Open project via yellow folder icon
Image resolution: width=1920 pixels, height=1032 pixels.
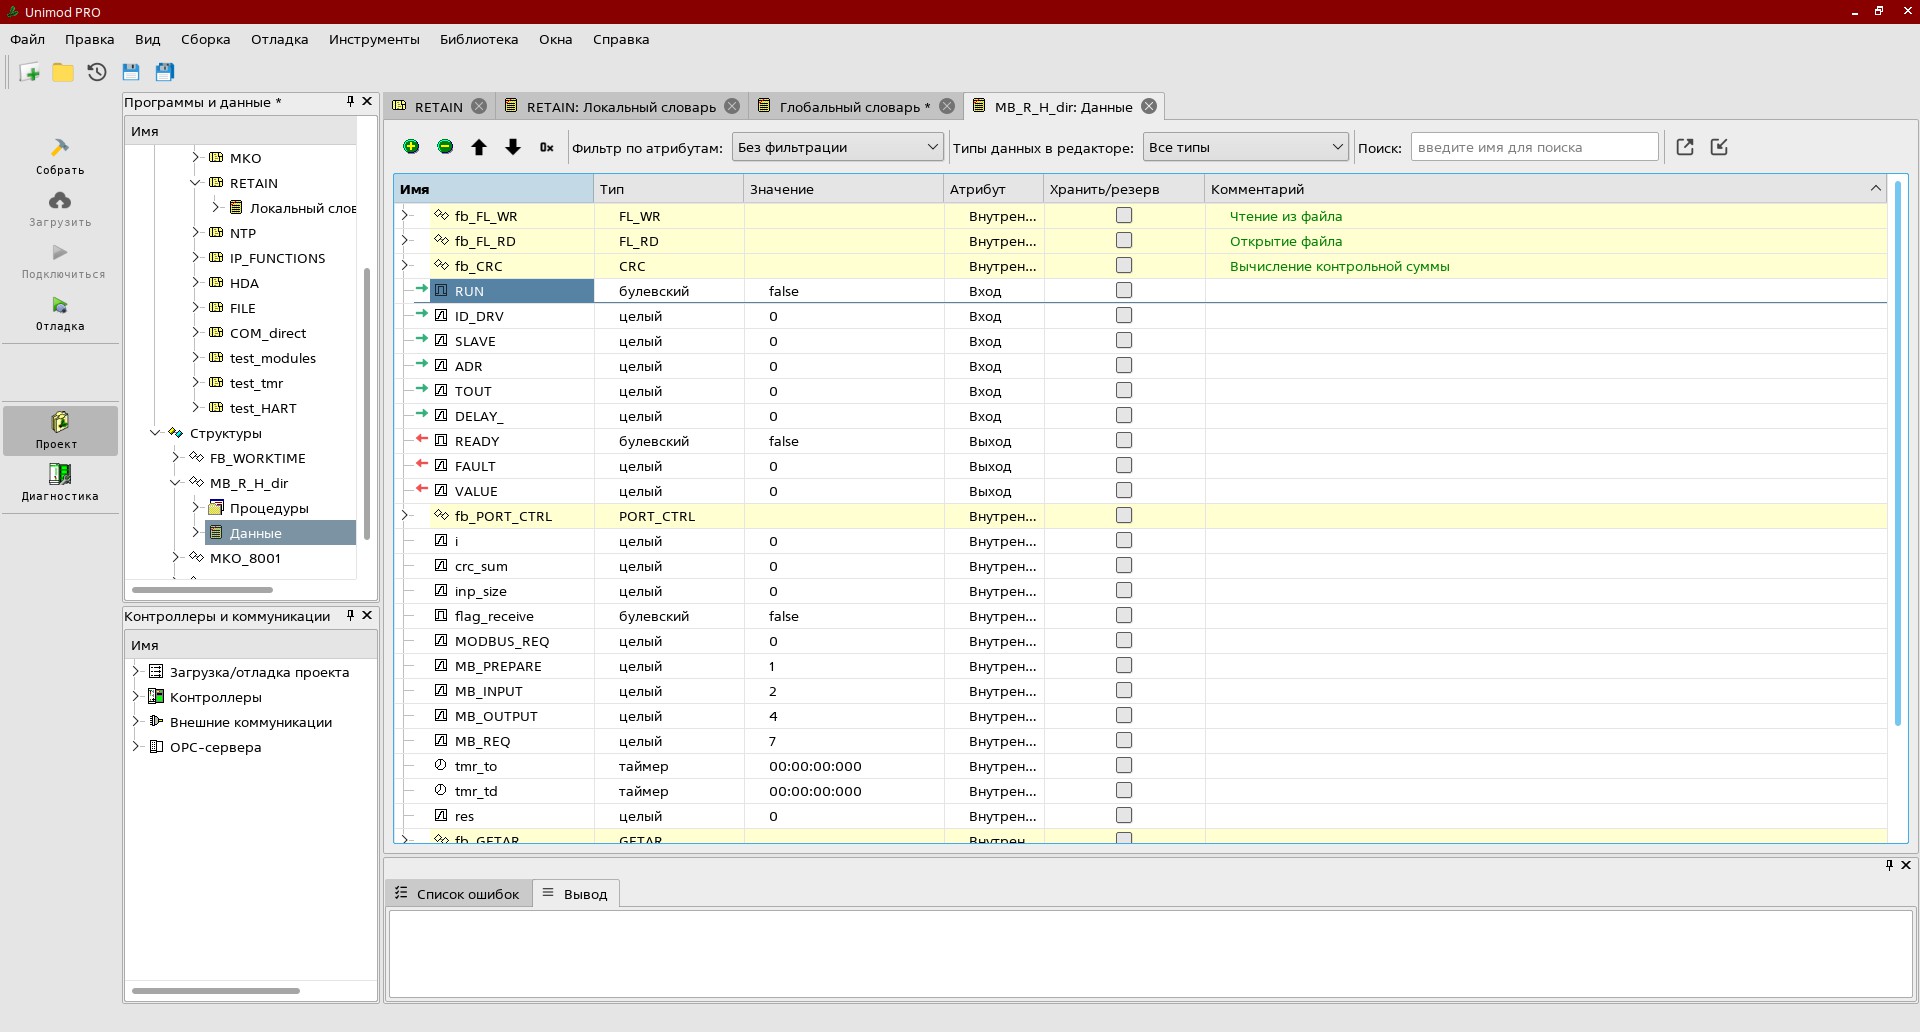tap(63, 72)
